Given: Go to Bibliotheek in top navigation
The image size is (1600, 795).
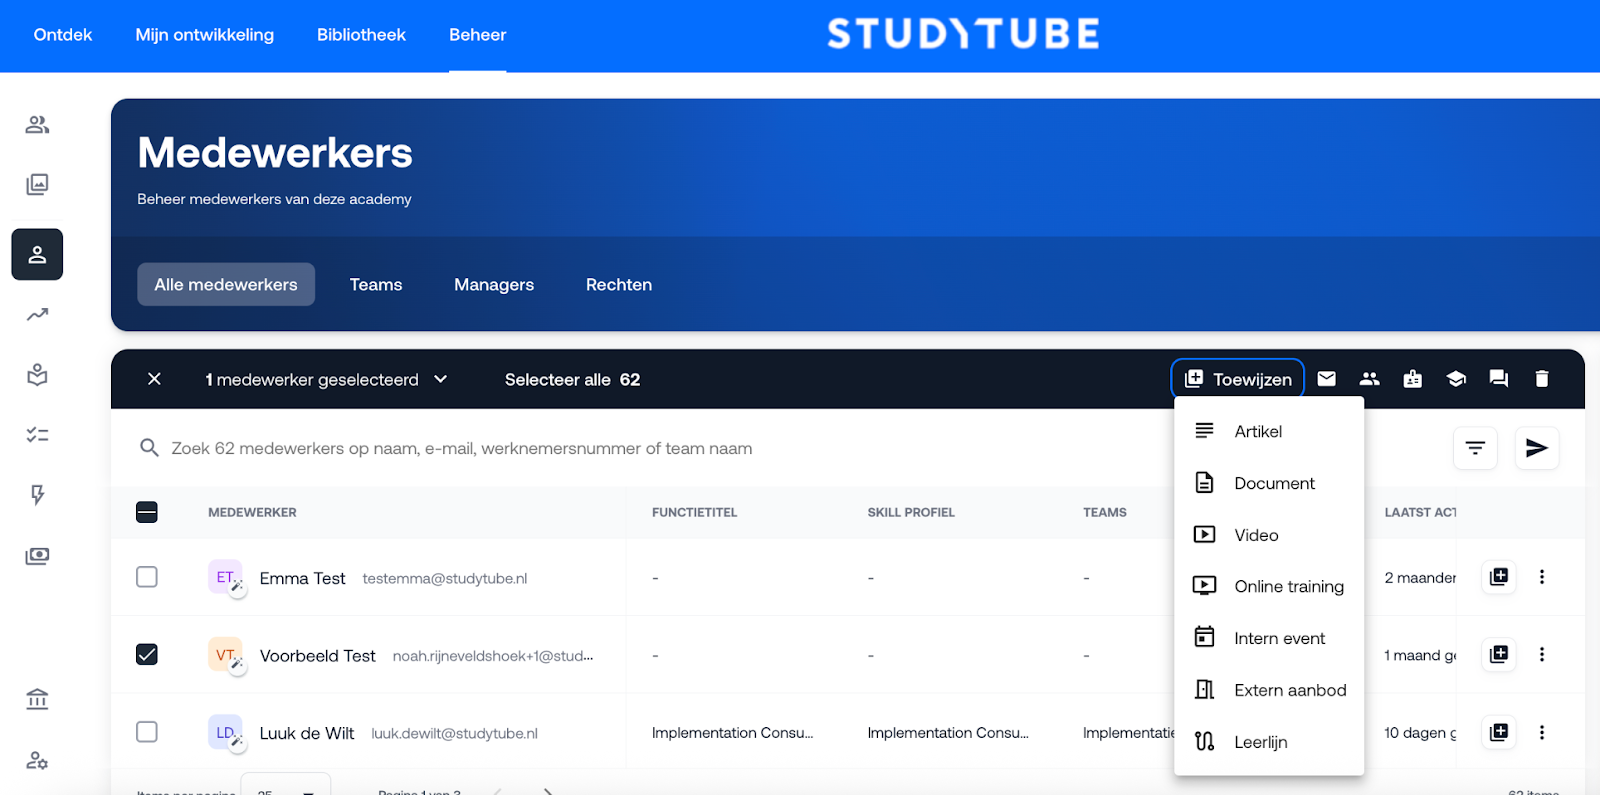Looking at the screenshot, I should 361,35.
